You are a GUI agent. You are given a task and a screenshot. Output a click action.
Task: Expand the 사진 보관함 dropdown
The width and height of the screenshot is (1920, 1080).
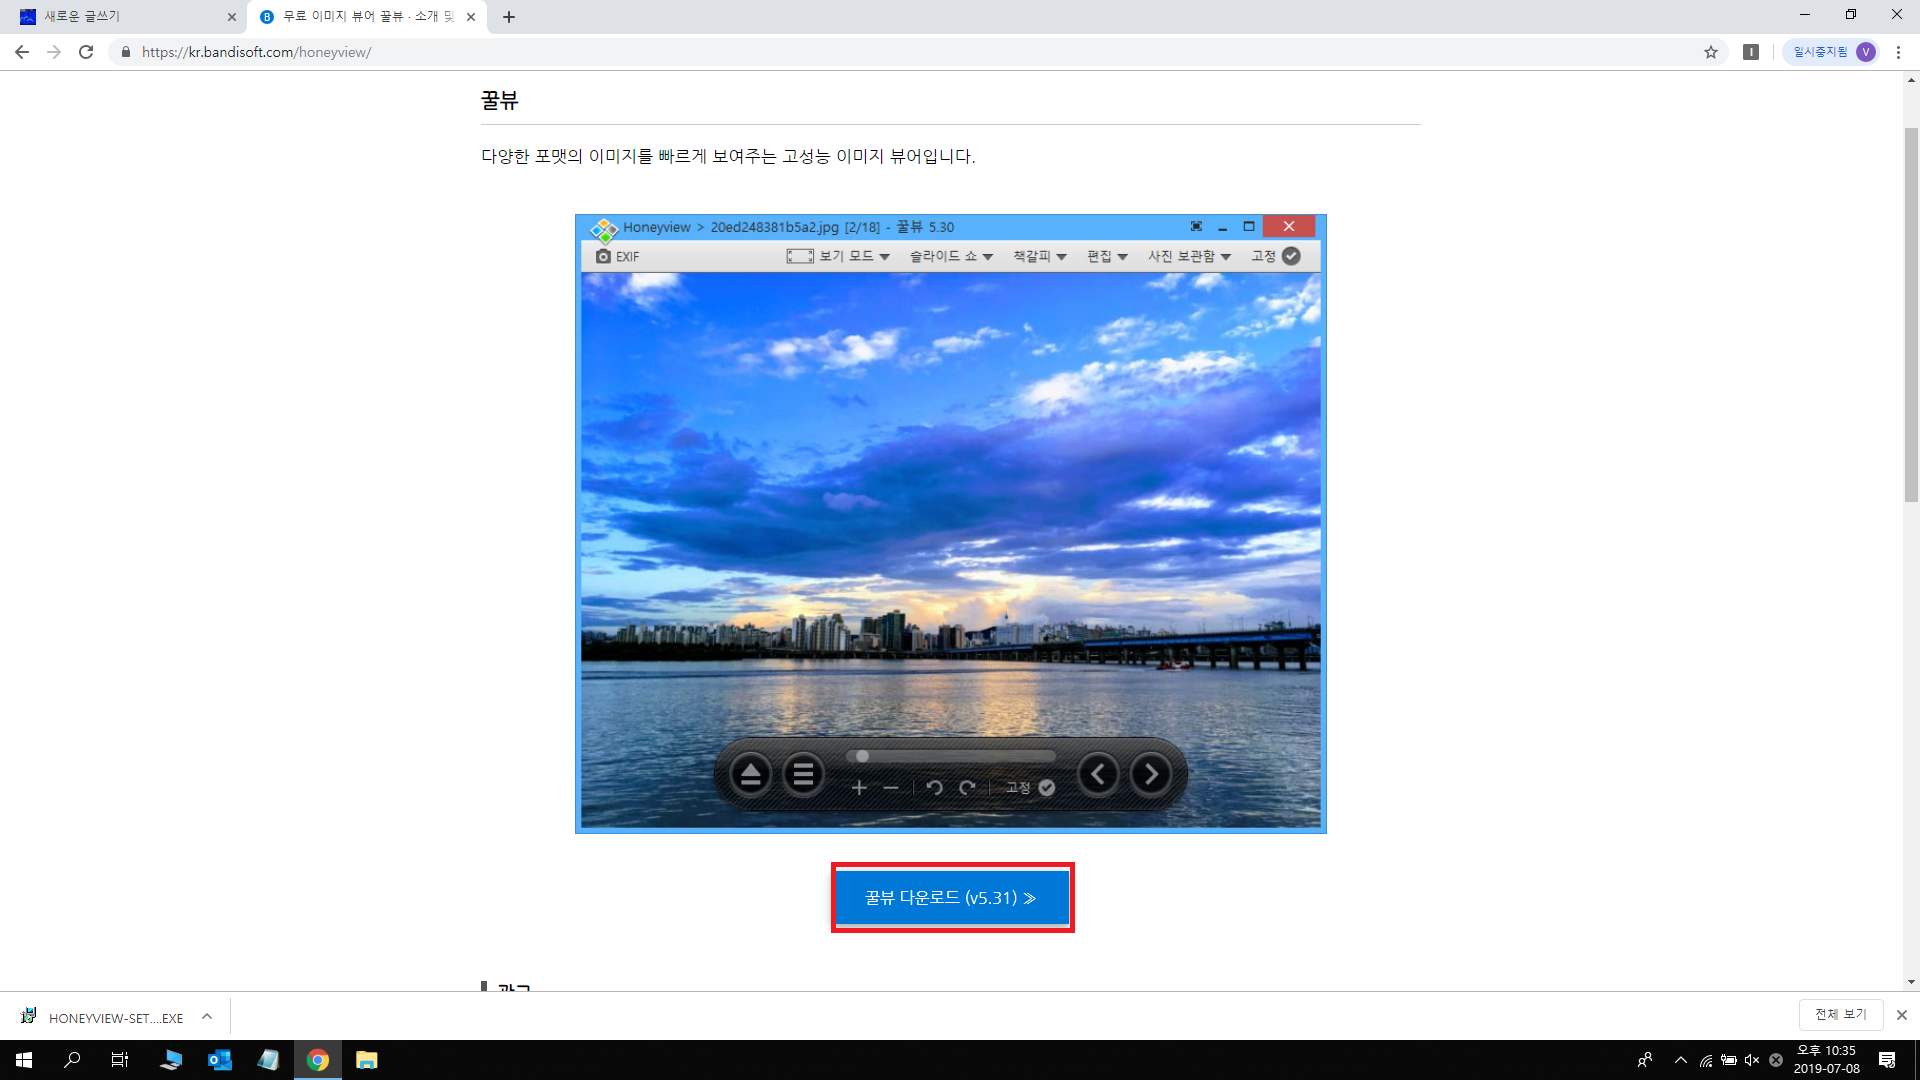pyautogui.click(x=1189, y=256)
